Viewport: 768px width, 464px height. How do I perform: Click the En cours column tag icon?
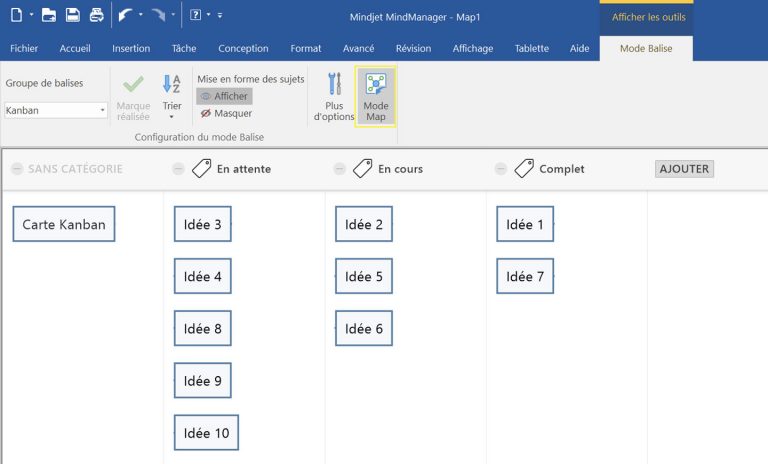[363, 169]
